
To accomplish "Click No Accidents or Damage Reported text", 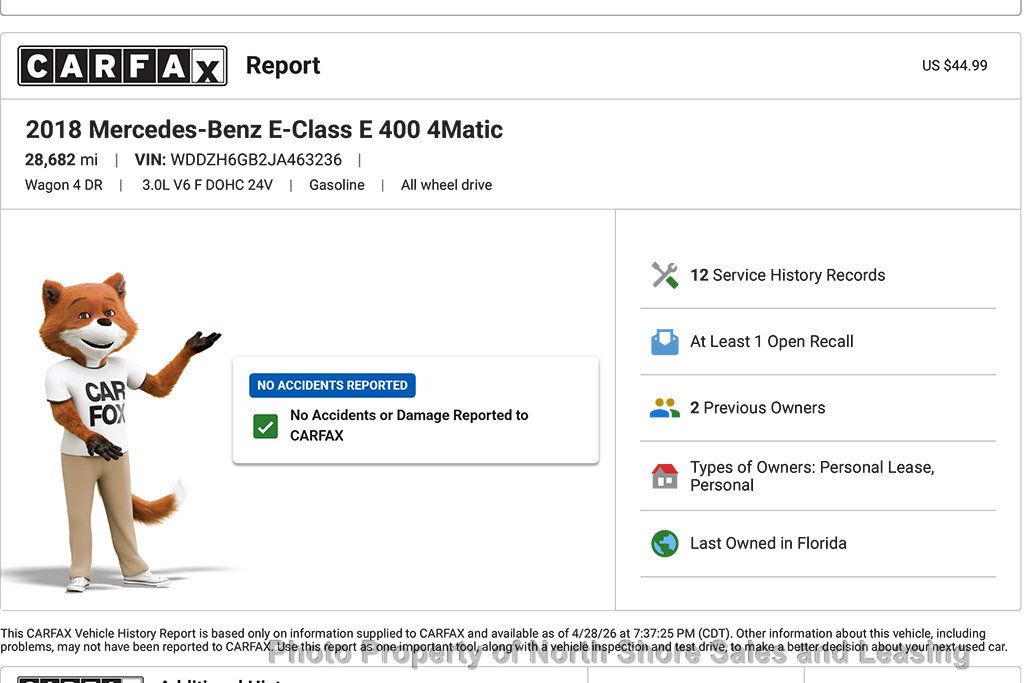I will [x=409, y=425].
